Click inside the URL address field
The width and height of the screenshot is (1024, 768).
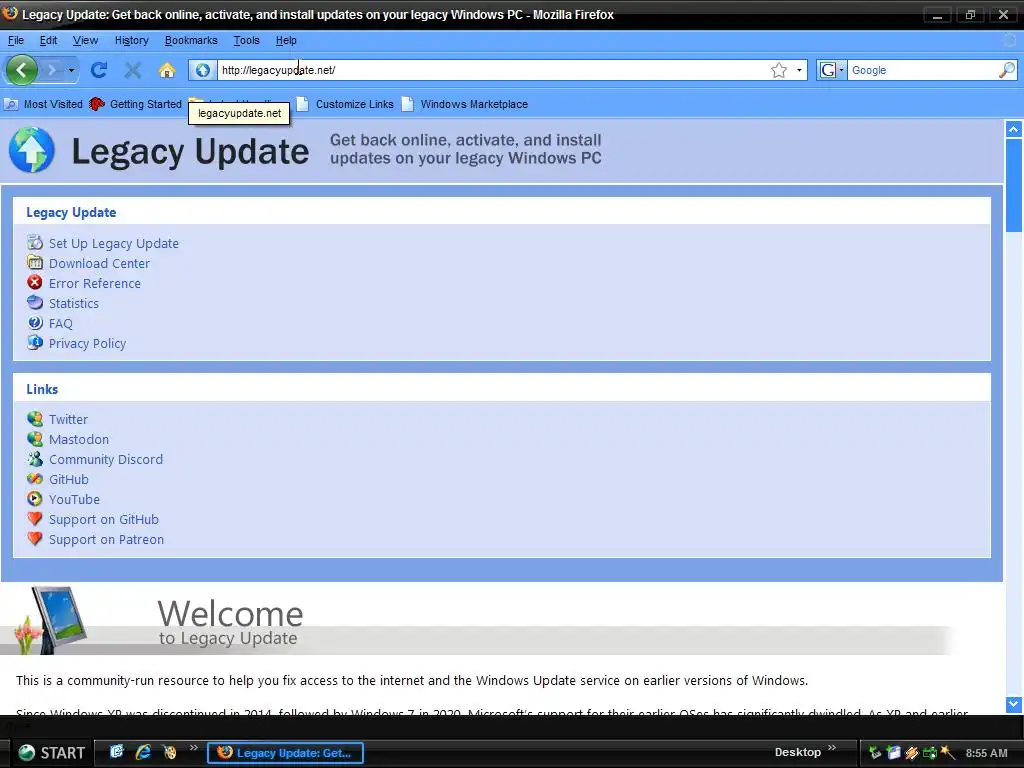click(494, 70)
